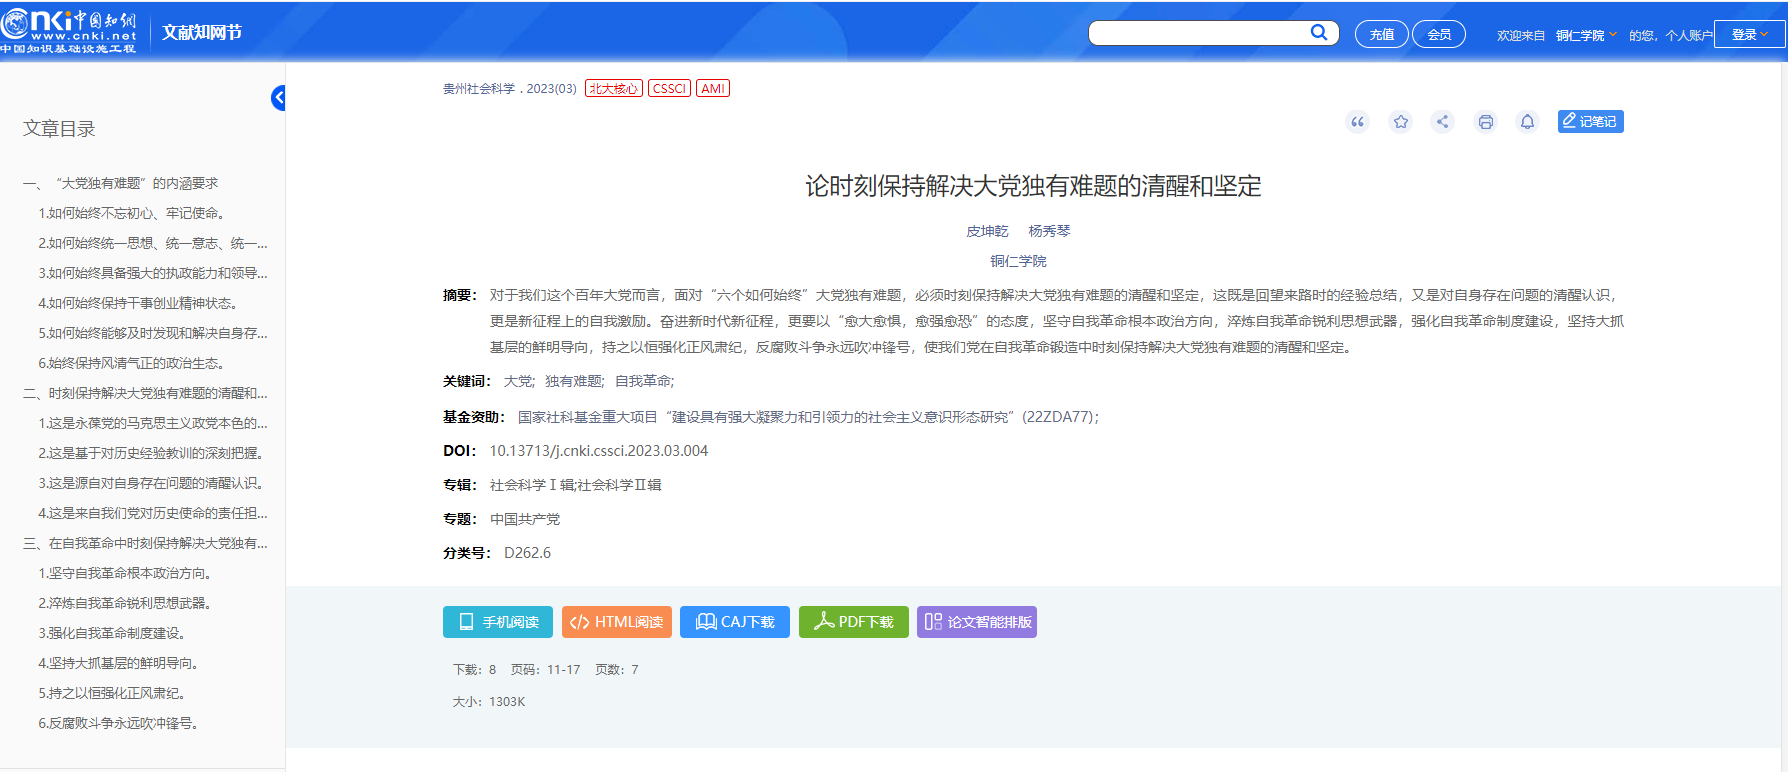
Task: Click the 充值 recharge button
Action: tap(1381, 34)
